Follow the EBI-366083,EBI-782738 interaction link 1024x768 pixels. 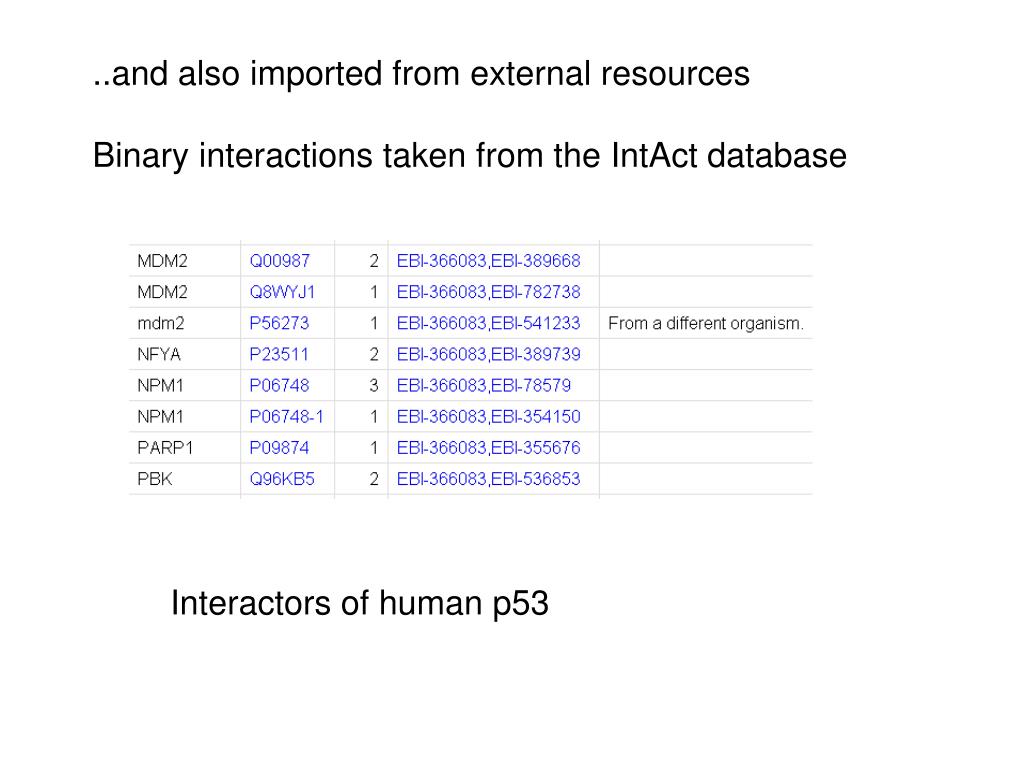point(488,292)
